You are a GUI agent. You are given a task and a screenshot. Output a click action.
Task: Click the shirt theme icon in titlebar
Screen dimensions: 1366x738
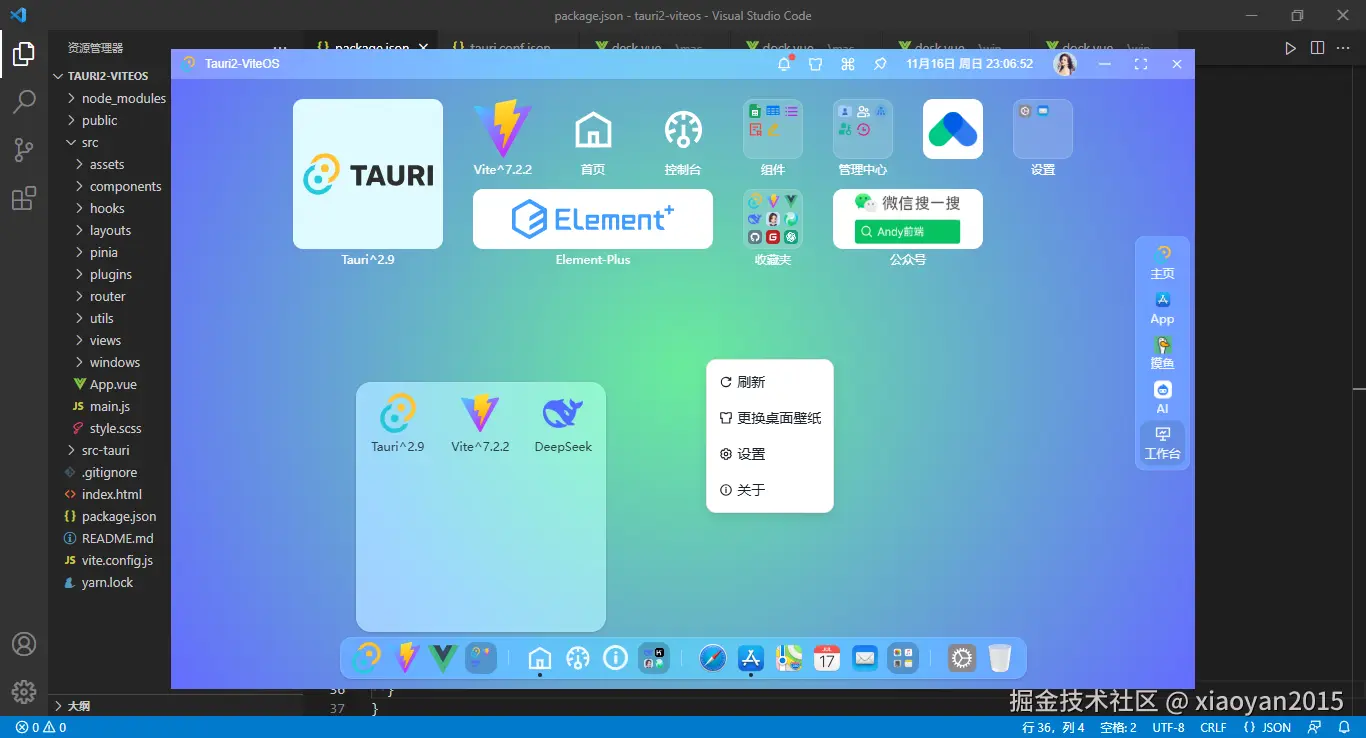tap(816, 64)
